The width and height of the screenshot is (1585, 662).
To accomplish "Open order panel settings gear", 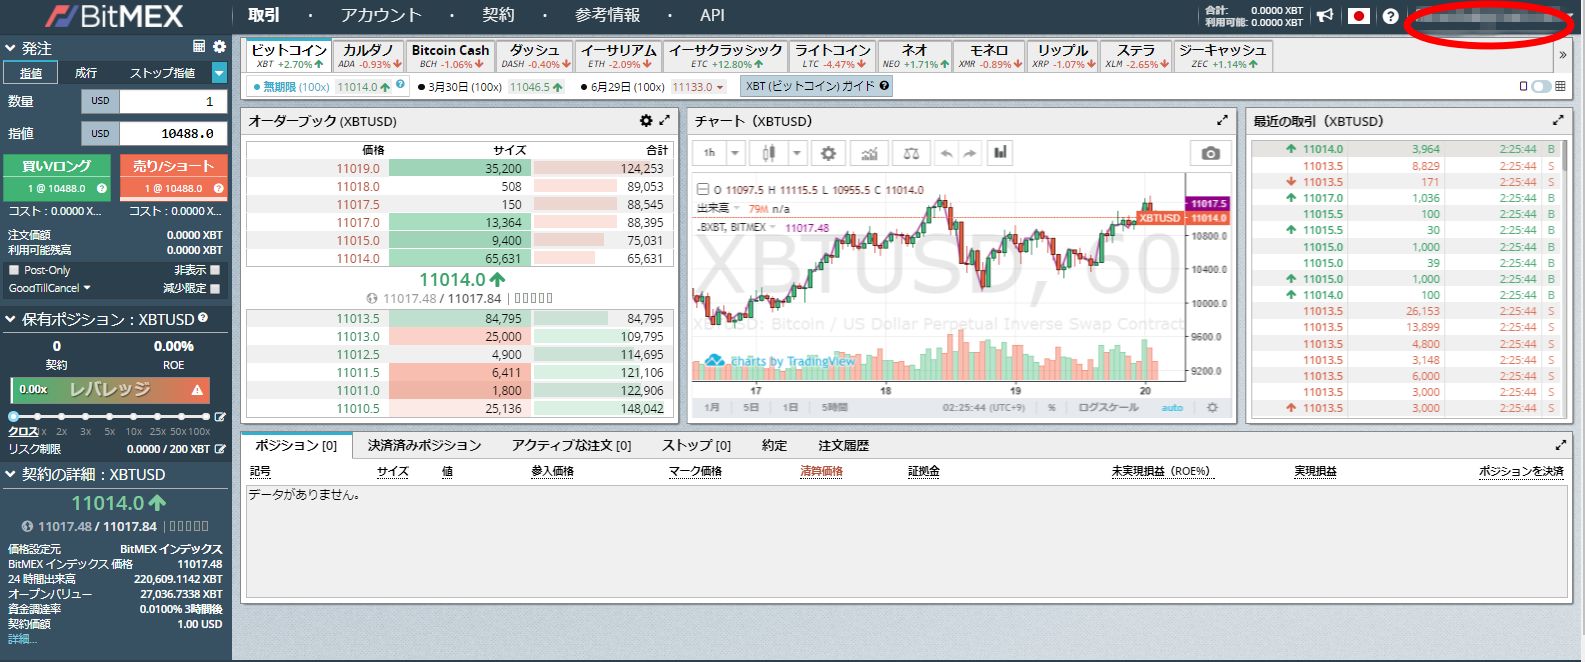I will pyautogui.click(x=220, y=47).
